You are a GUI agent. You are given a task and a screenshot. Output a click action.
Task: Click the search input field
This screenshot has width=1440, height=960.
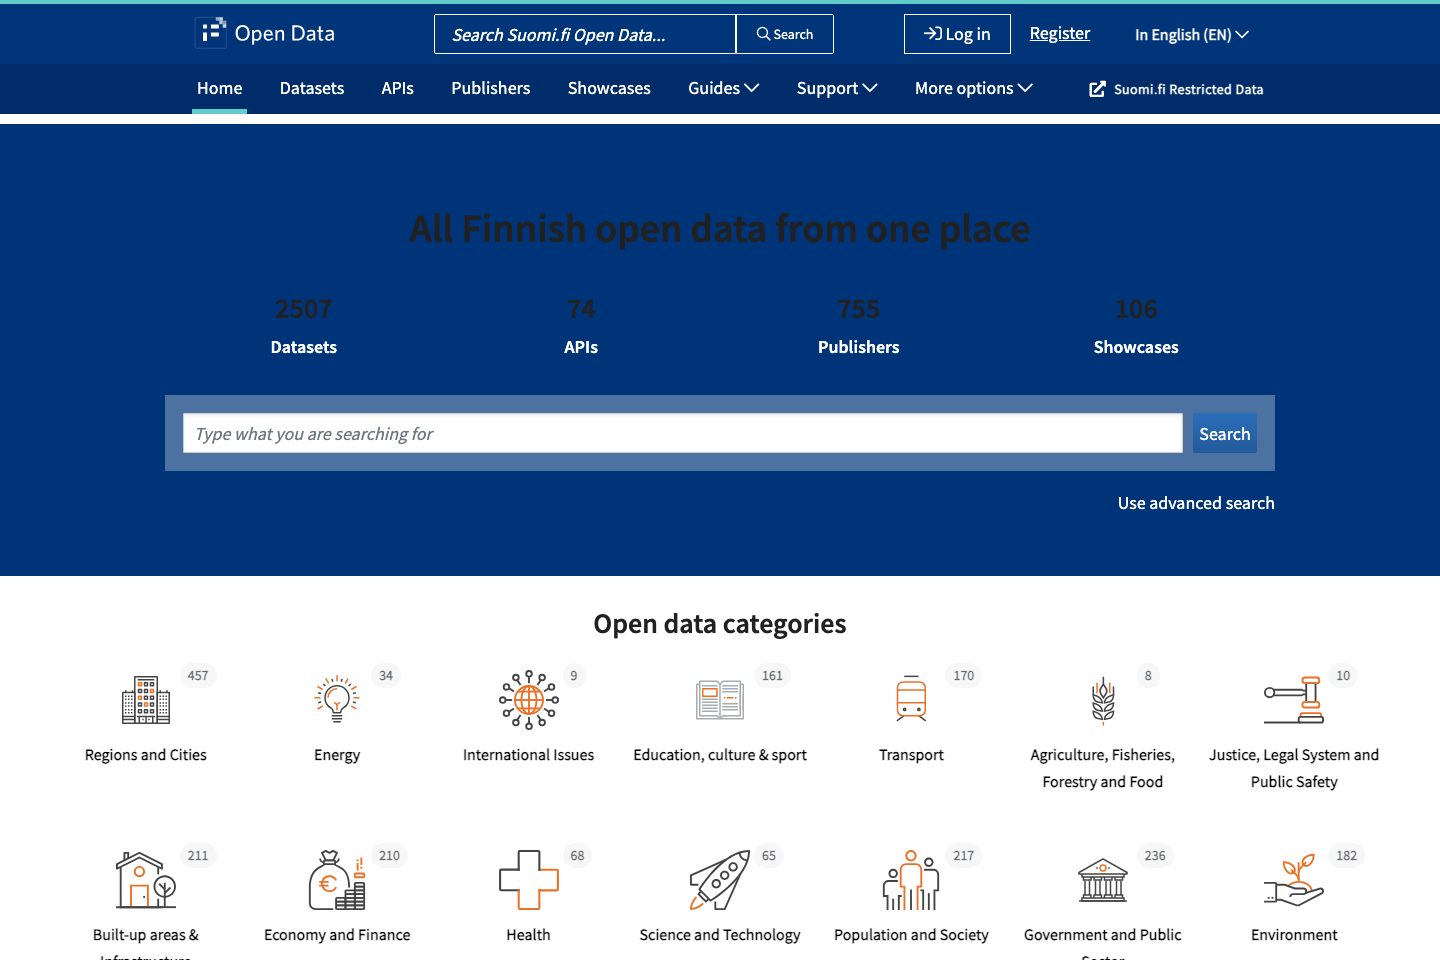click(683, 433)
